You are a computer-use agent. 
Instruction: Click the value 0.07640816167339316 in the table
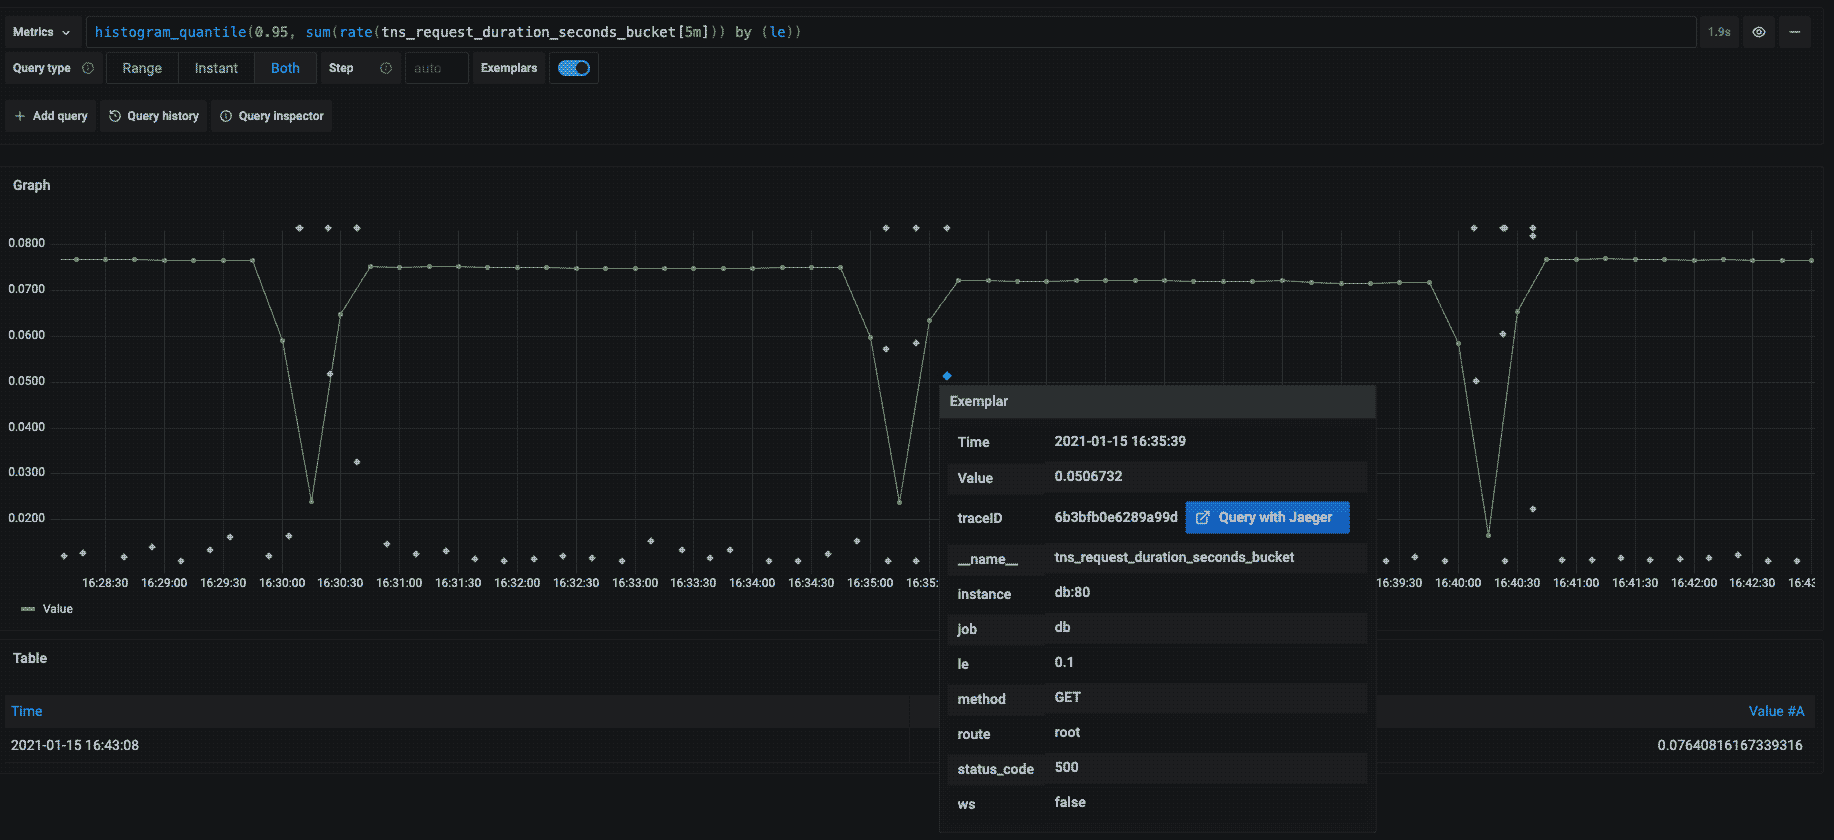[x=1730, y=745]
